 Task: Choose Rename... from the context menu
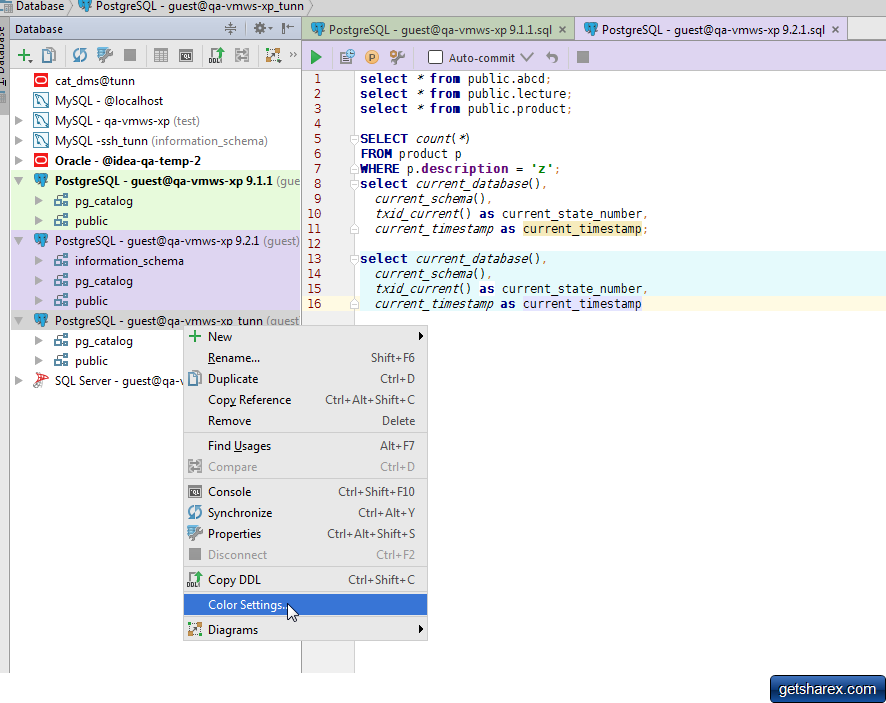[305, 358]
